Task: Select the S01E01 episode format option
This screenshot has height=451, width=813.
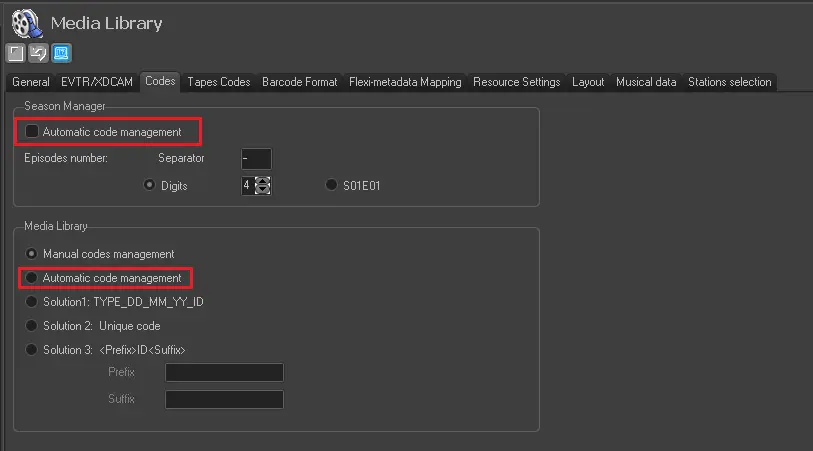Action: [331, 185]
